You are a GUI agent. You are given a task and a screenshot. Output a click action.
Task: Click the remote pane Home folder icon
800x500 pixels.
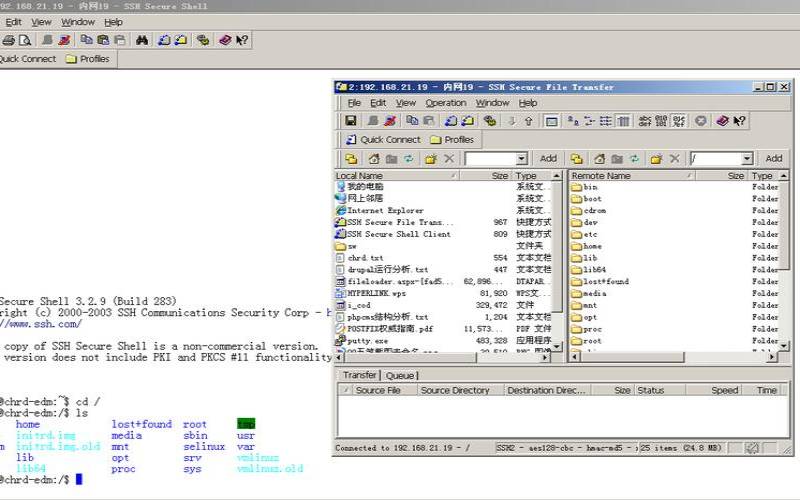coord(599,159)
